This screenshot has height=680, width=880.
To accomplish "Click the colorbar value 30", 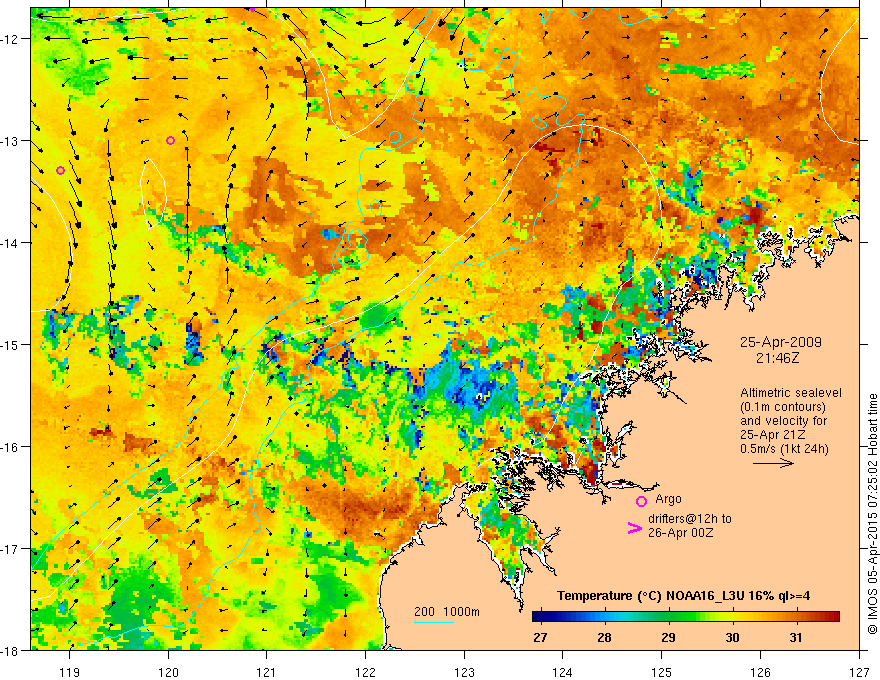I will pyautogui.click(x=732, y=637).
